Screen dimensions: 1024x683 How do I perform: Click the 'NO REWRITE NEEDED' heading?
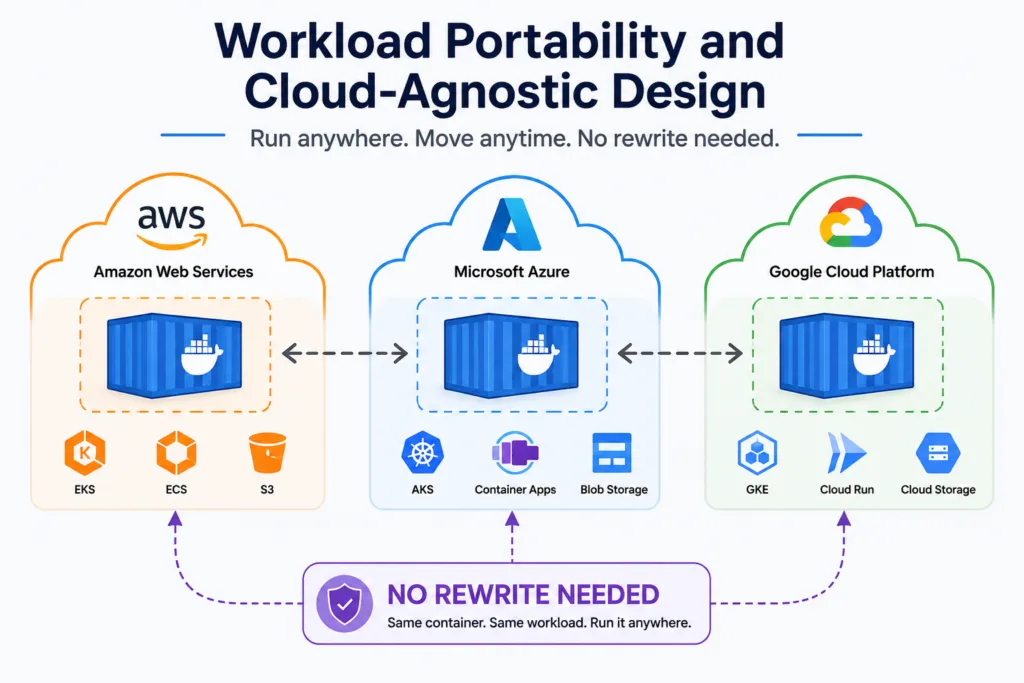pos(523,595)
